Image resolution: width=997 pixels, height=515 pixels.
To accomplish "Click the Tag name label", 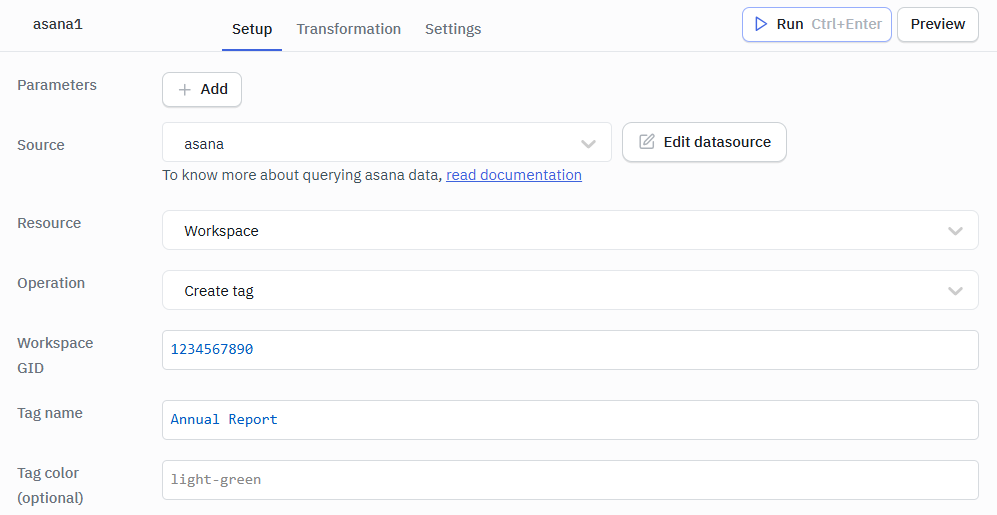I will 50,413.
